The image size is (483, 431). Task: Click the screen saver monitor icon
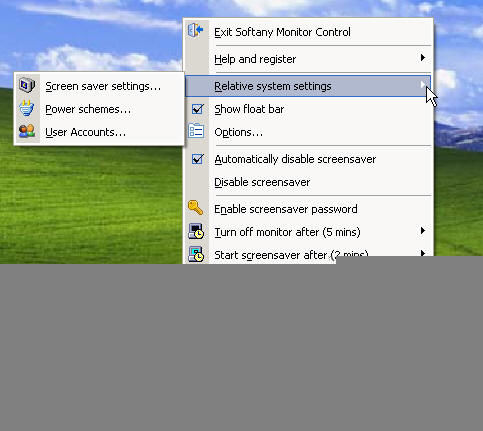point(27,85)
